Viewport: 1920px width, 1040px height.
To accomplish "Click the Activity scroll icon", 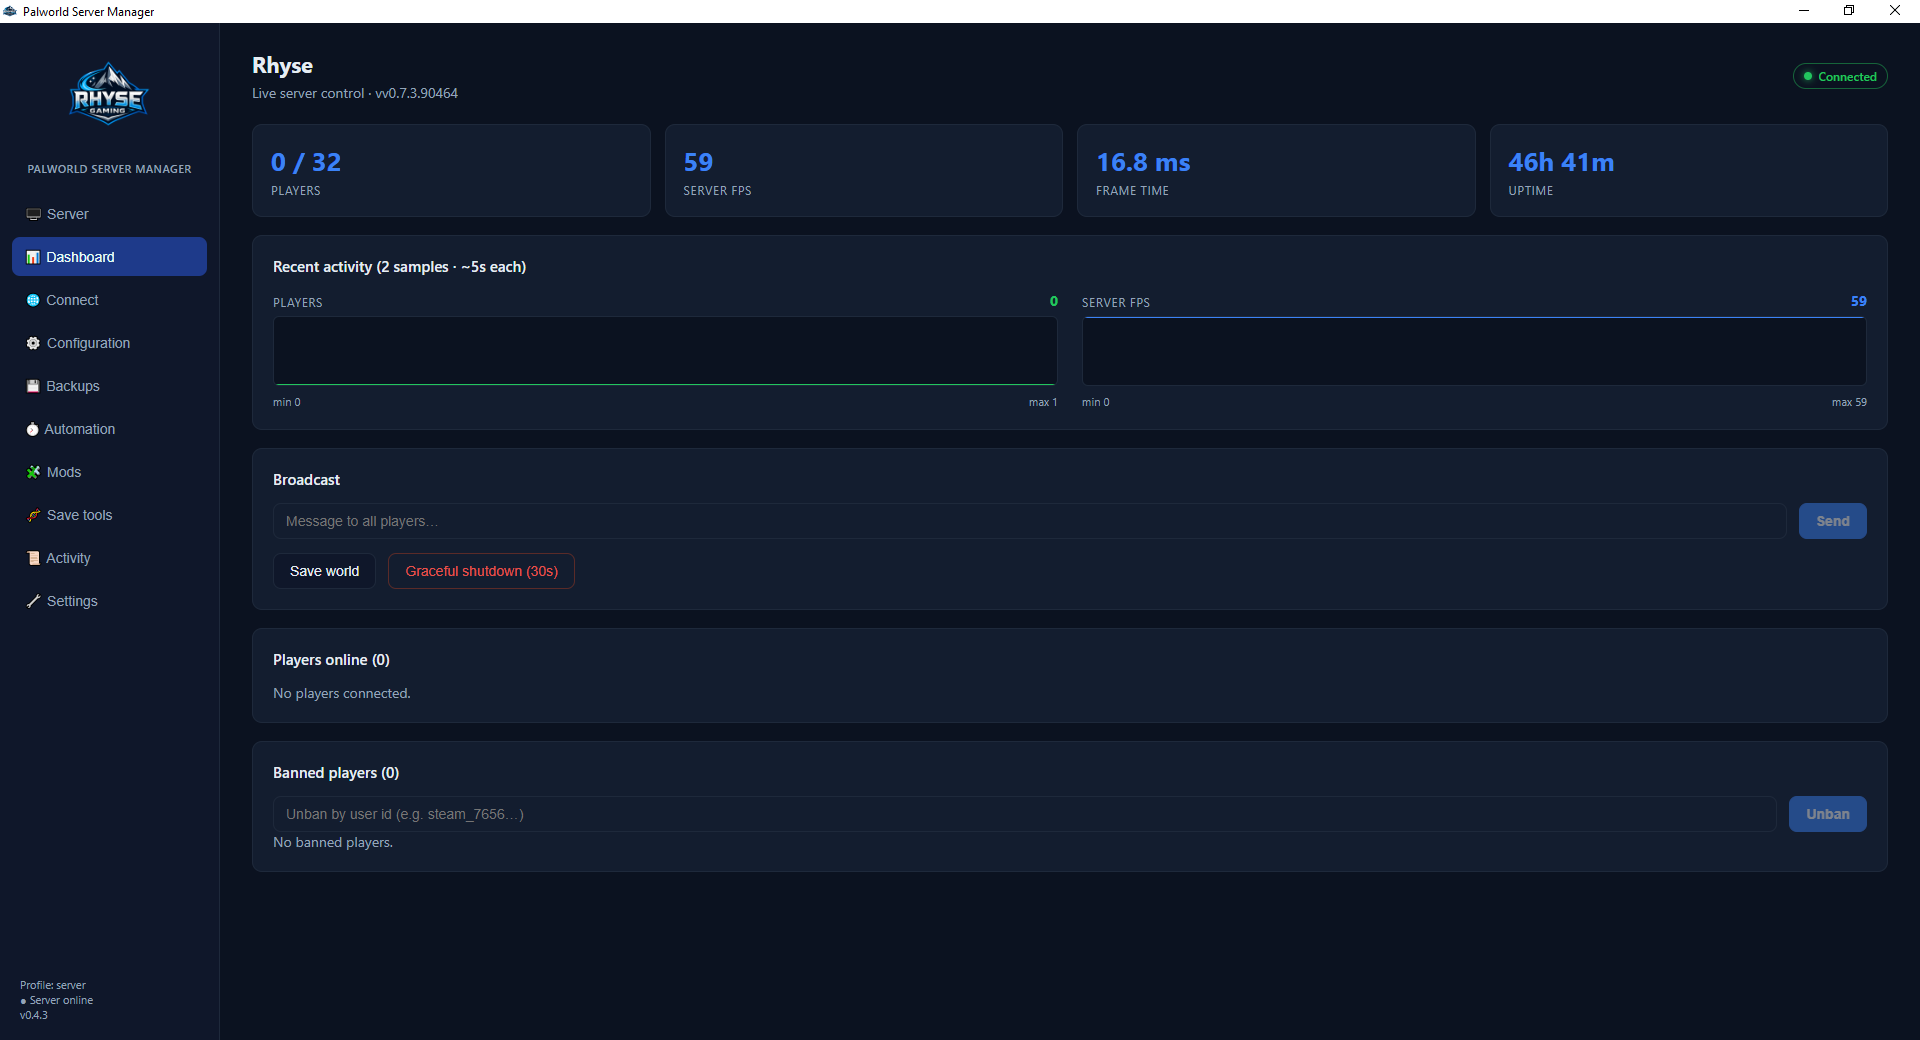I will pyautogui.click(x=33, y=558).
